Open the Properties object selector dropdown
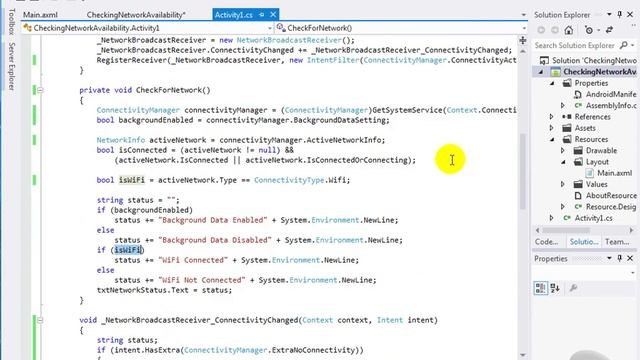Screen dimensions: 640x360 [x=633, y=273]
